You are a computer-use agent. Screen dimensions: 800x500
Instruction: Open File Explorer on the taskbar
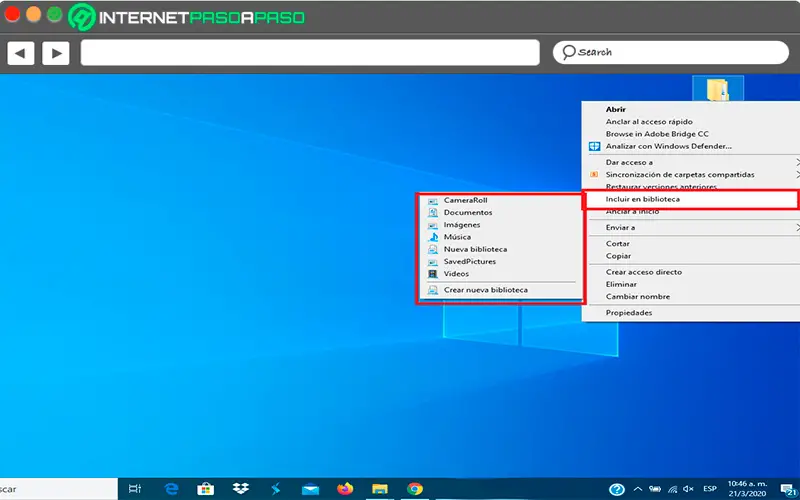pos(380,489)
